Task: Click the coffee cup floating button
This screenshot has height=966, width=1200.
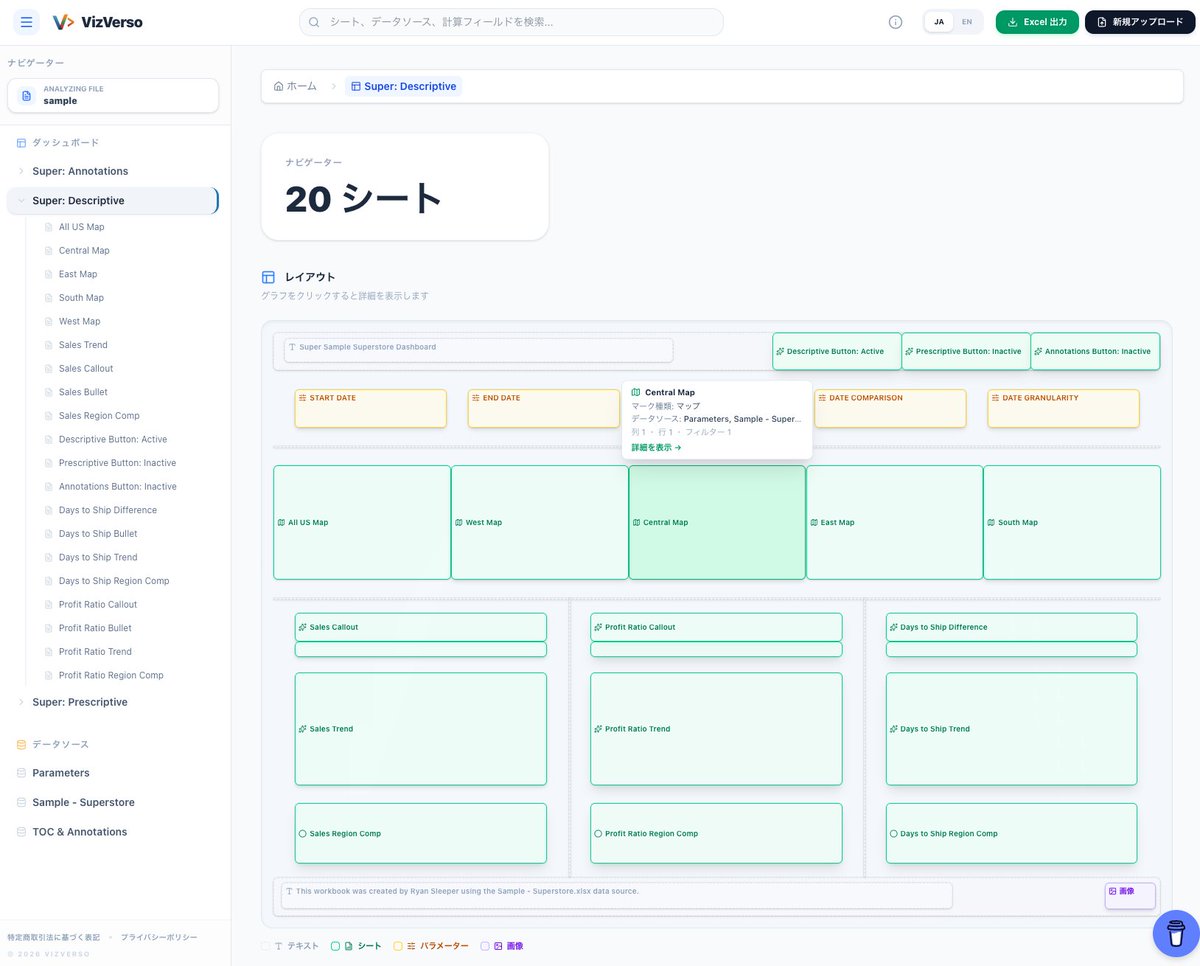Action: tap(1176, 933)
